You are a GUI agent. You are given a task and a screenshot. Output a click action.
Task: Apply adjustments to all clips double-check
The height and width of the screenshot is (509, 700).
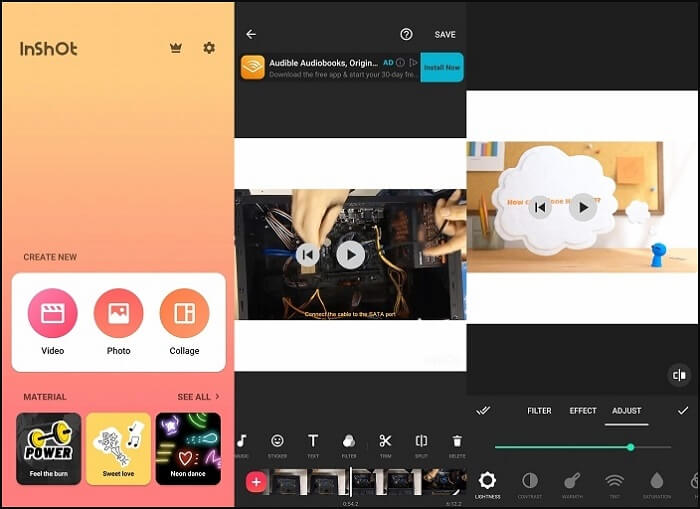pyautogui.click(x=484, y=410)
